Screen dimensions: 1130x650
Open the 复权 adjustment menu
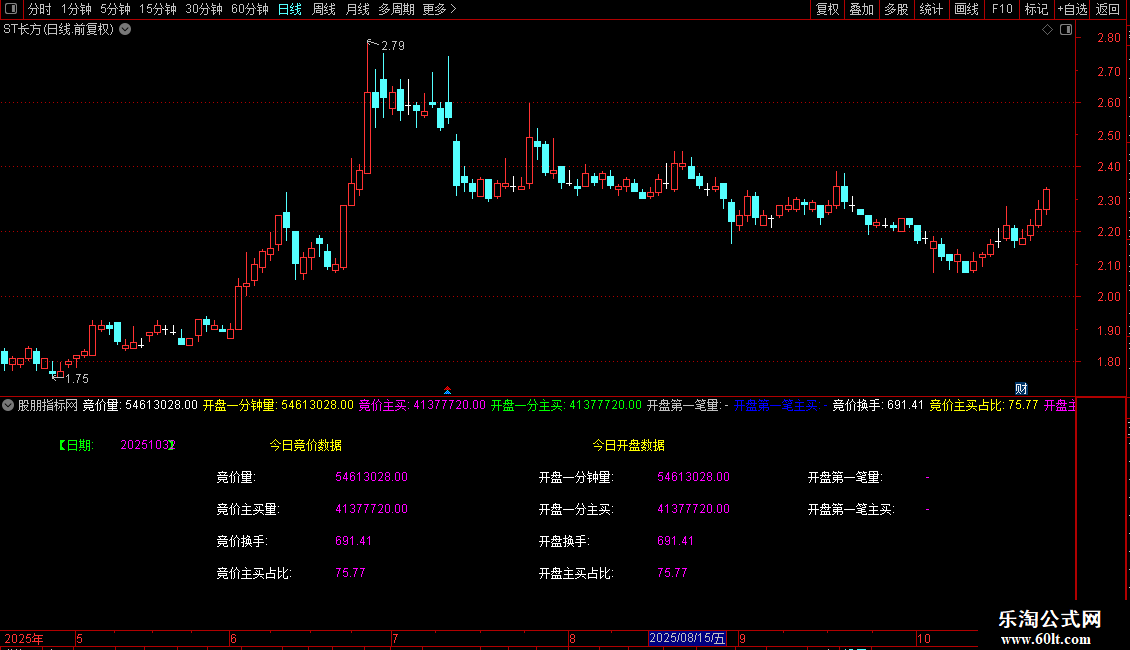tap(827, 9)
